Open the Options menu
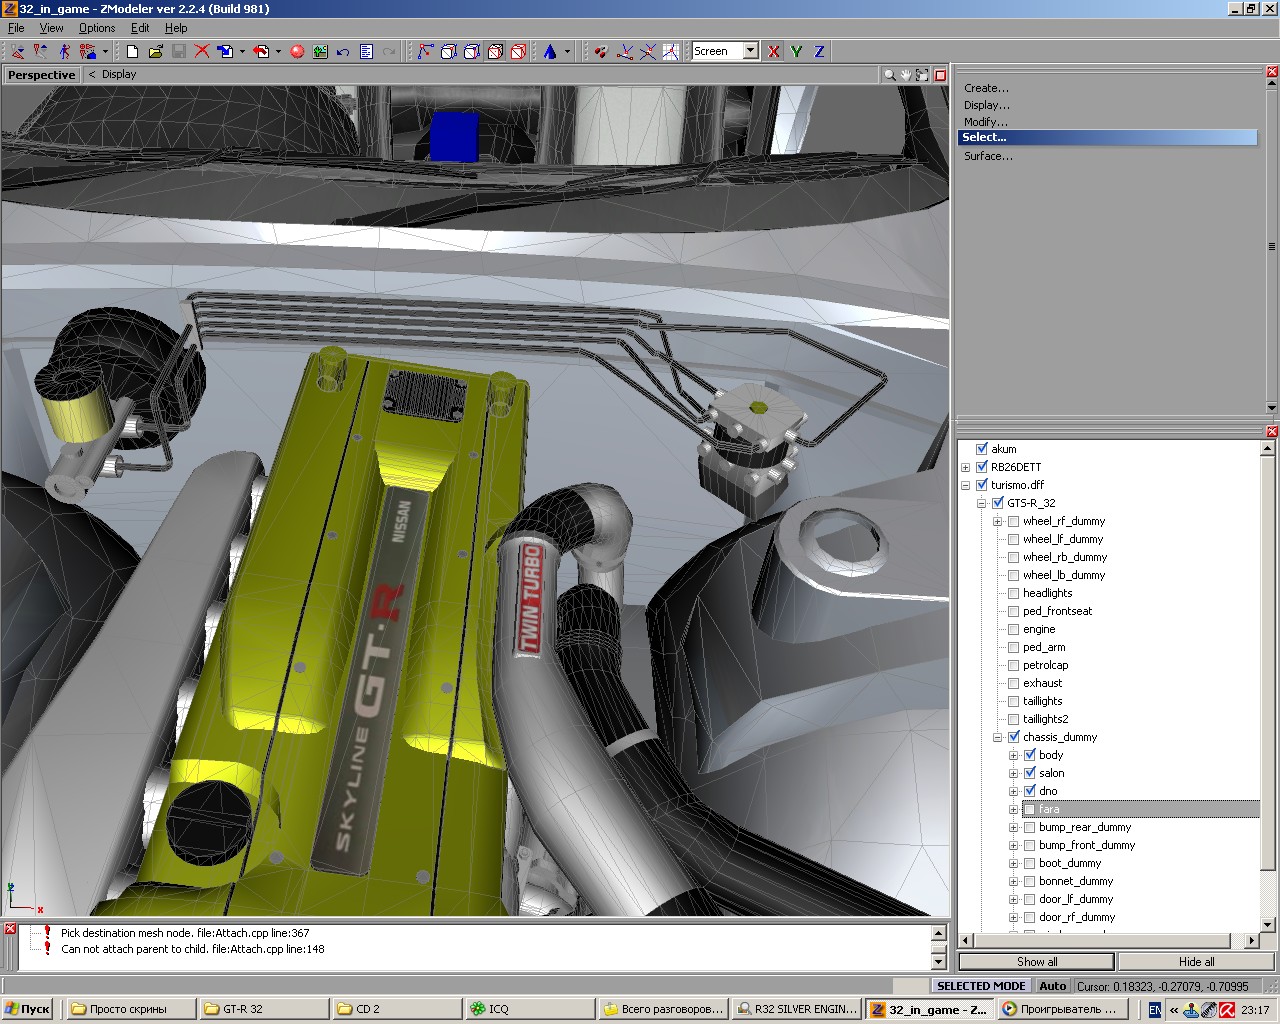 pos(97,28)
